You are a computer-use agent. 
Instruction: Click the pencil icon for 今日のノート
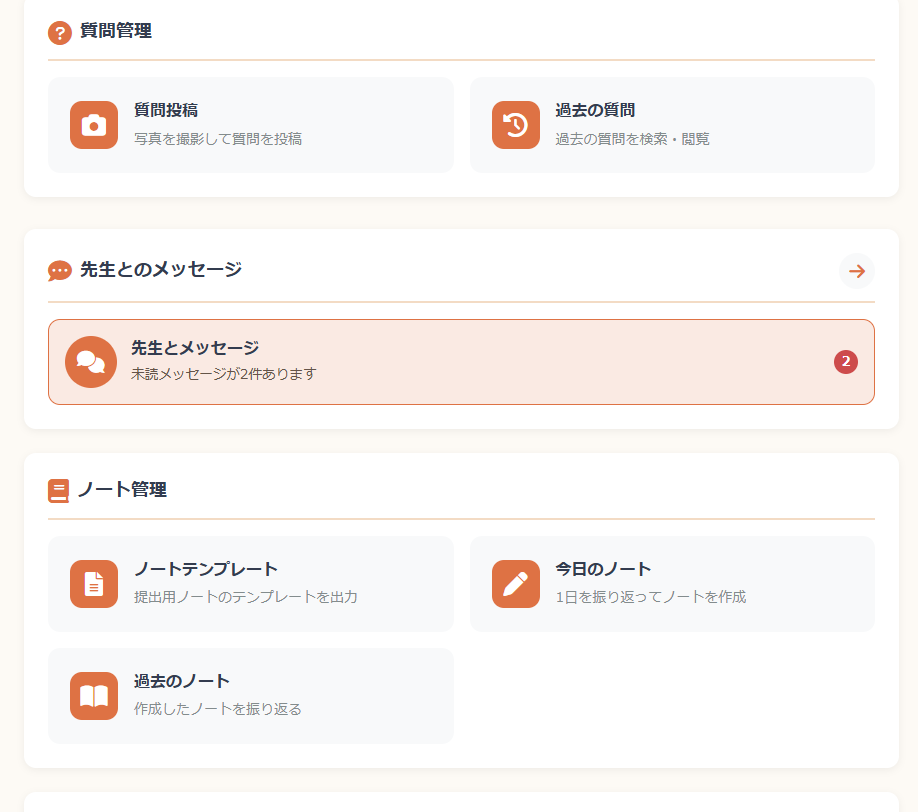(x=516, y=584)
